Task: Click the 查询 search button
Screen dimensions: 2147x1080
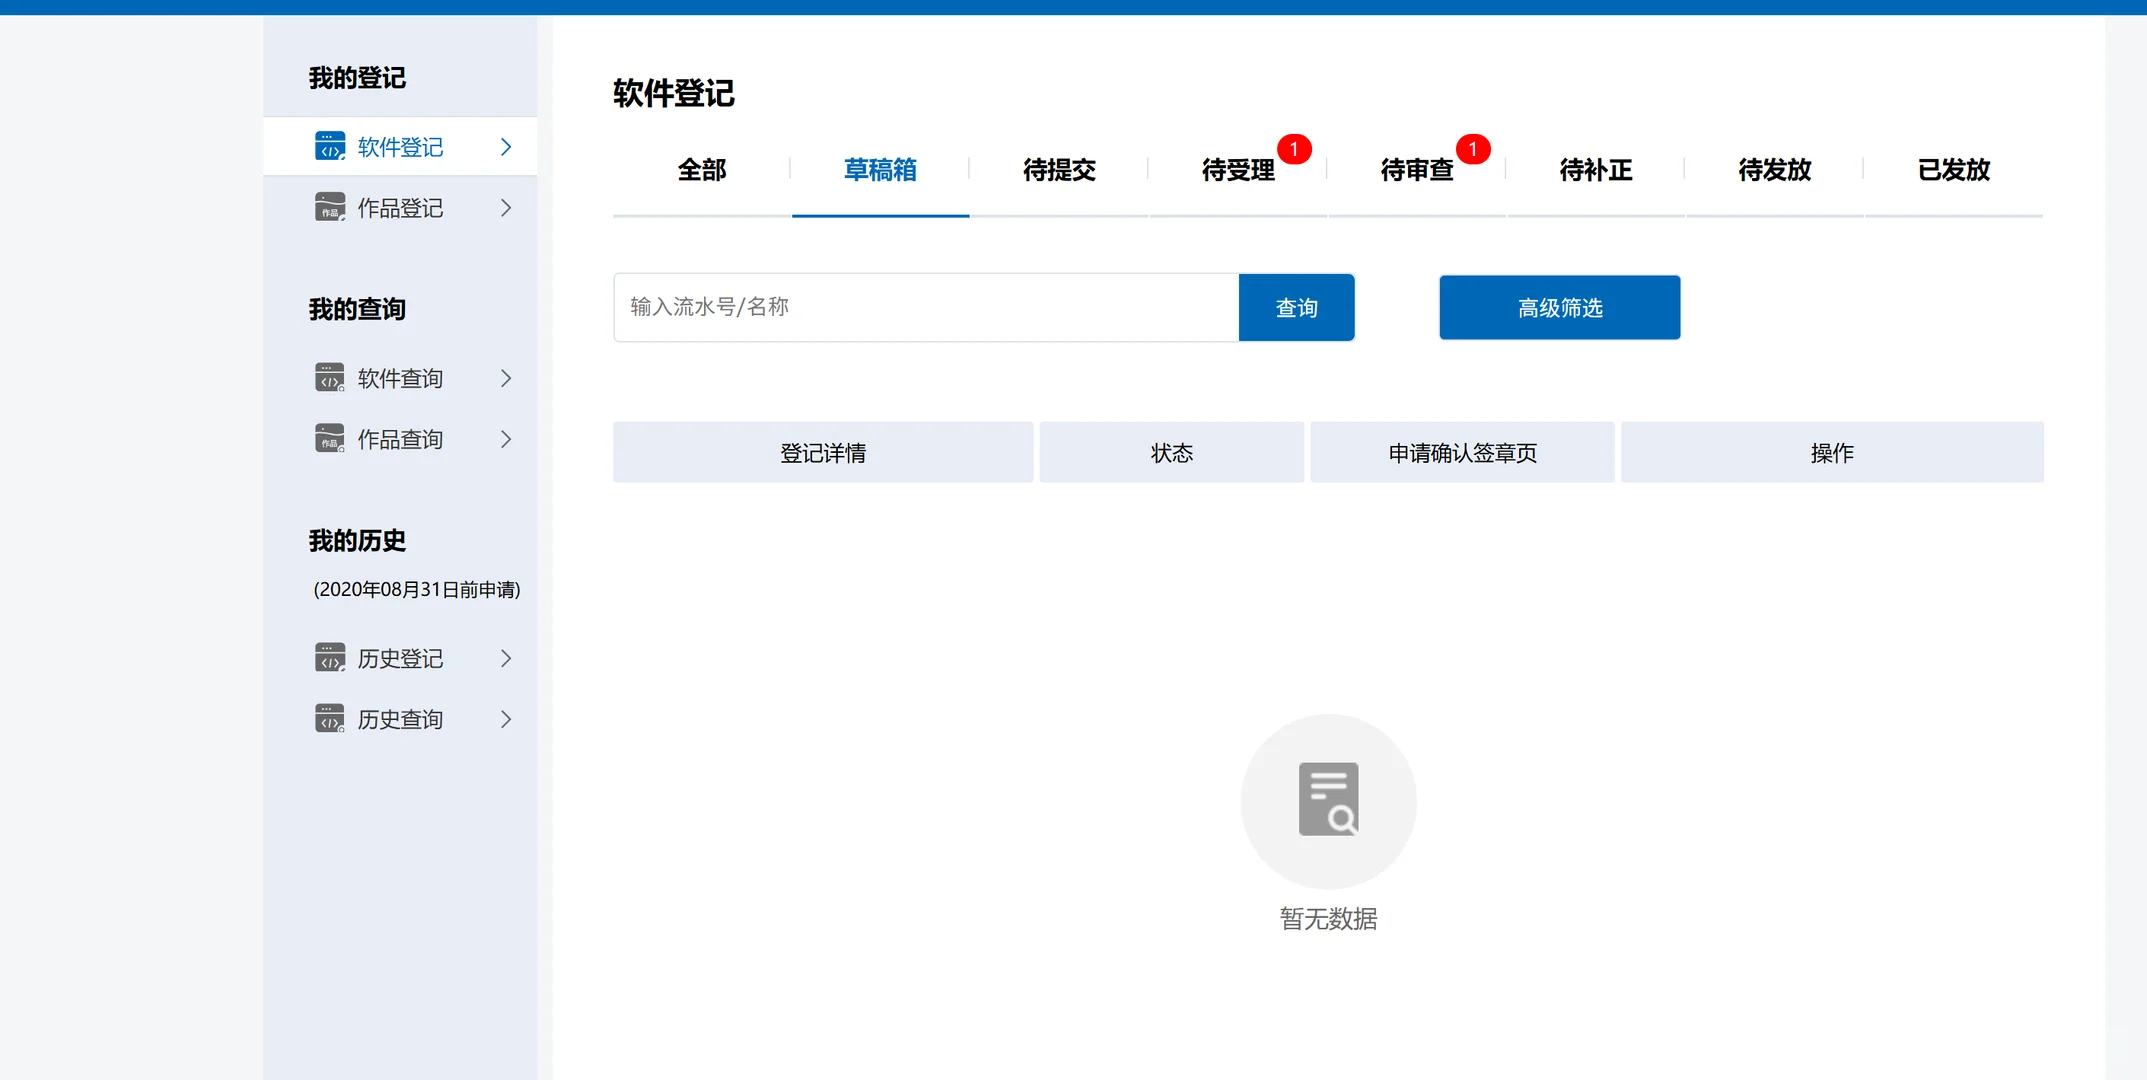Action: pos(1296,307)
